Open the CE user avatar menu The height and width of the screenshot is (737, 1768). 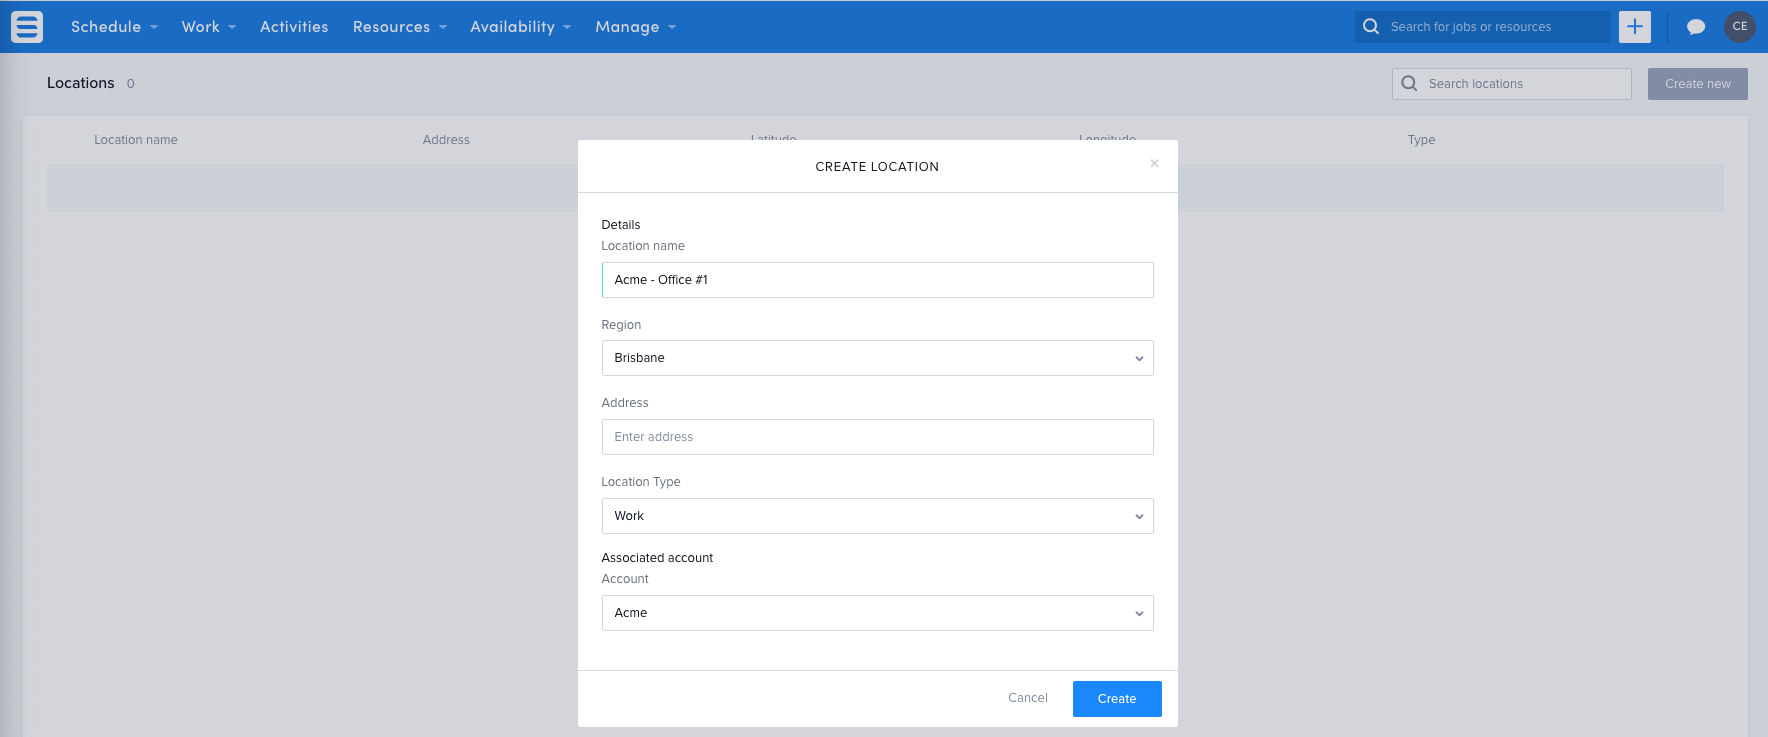click(1739, 27)
